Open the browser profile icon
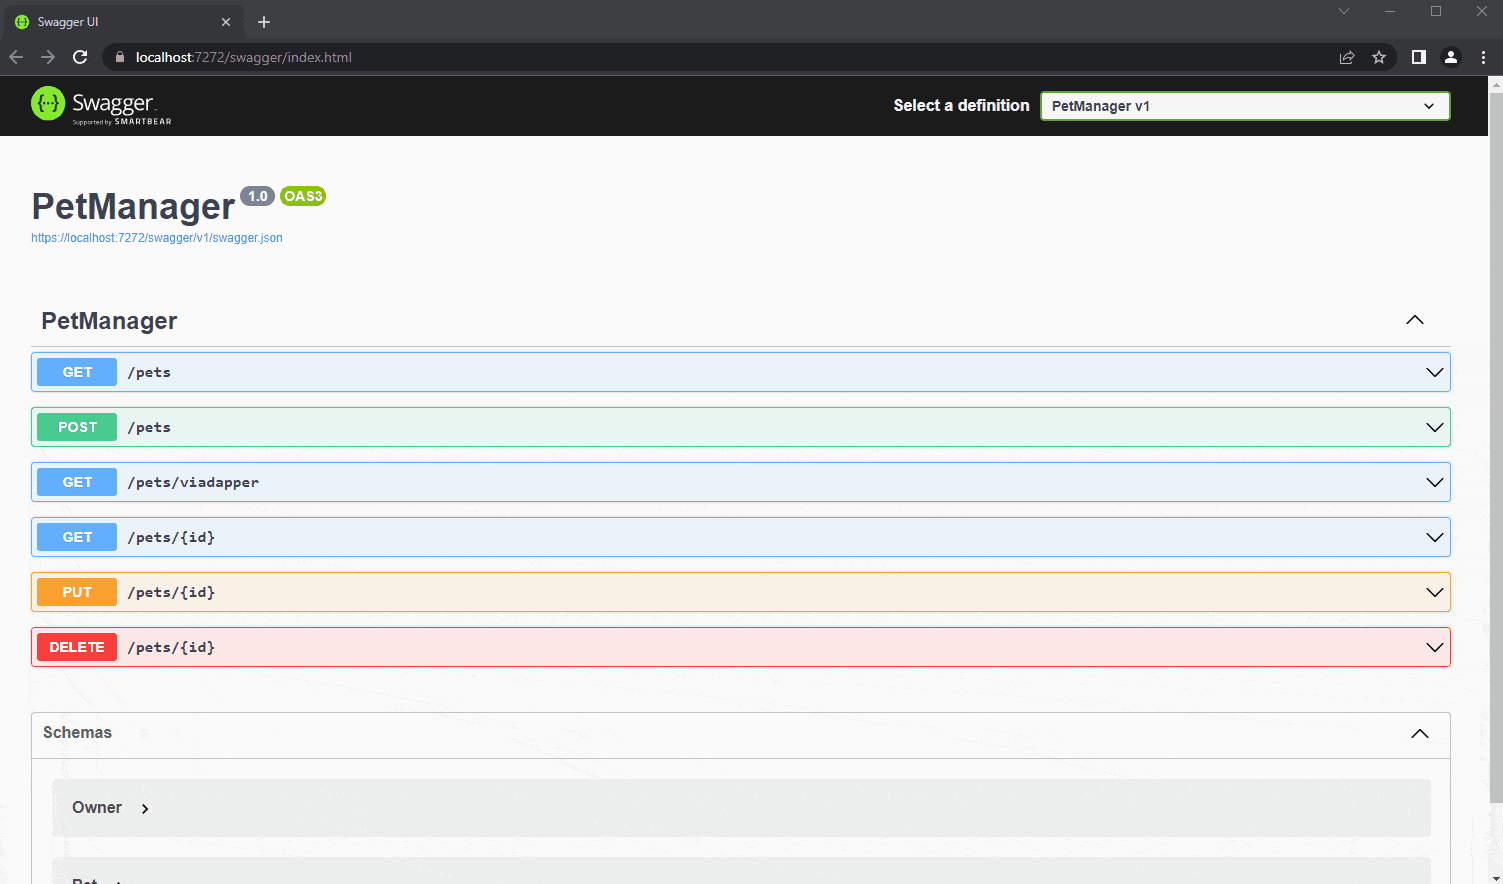The height and width of the screenshot is (884, 1503). 1451,57
